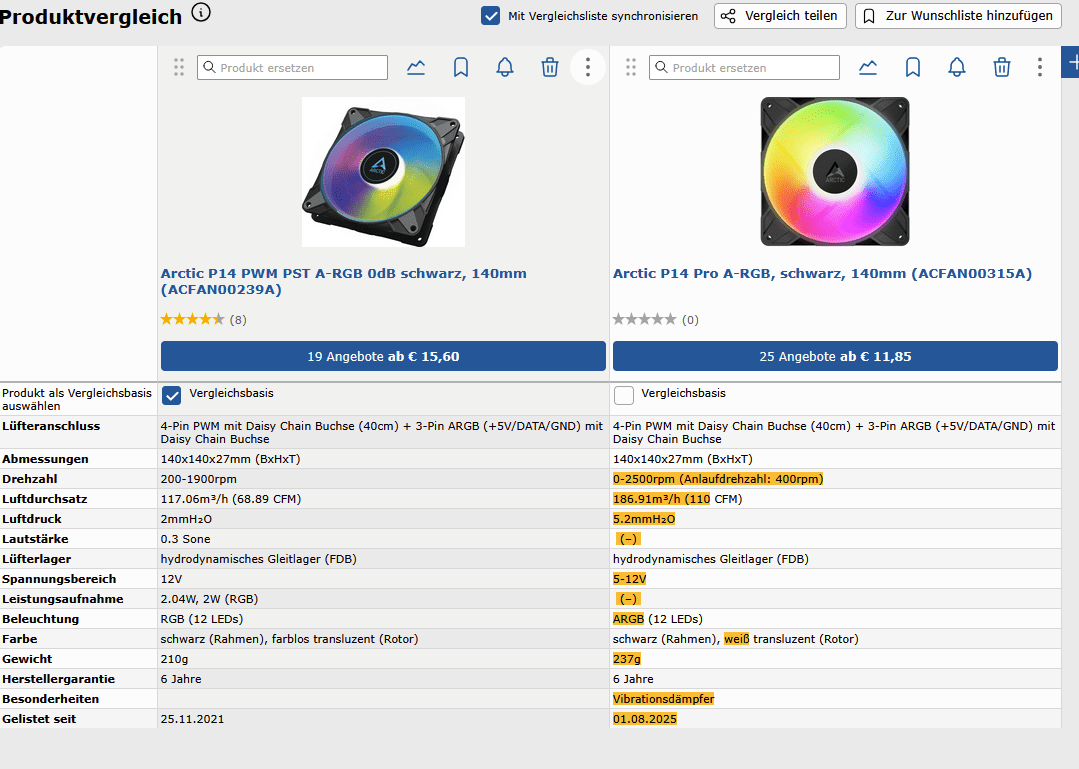This screenshot has width=1079, height=769.
Task: Open Arctic P14 PWM PST A-RGB 0dB product link
Action: click(x=343, y=281)
